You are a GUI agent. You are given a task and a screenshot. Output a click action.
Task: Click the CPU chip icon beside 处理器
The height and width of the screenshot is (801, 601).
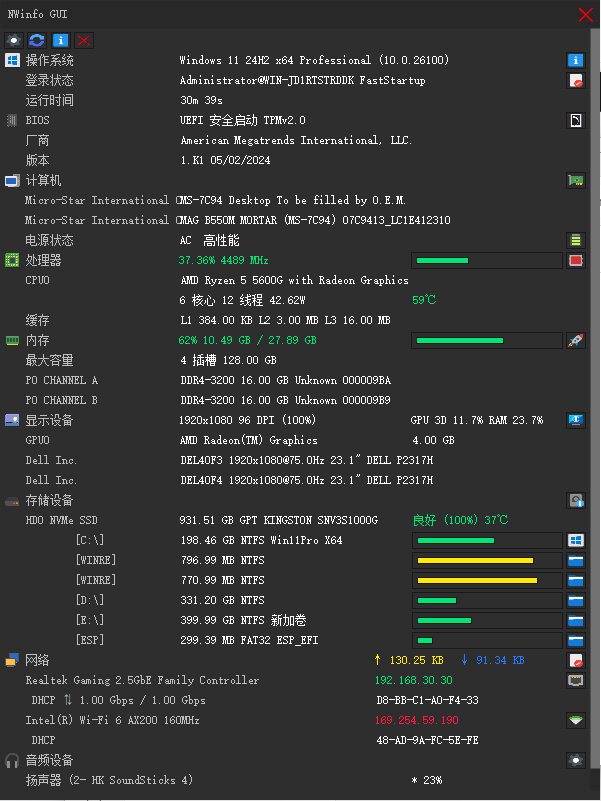[12, 260]
